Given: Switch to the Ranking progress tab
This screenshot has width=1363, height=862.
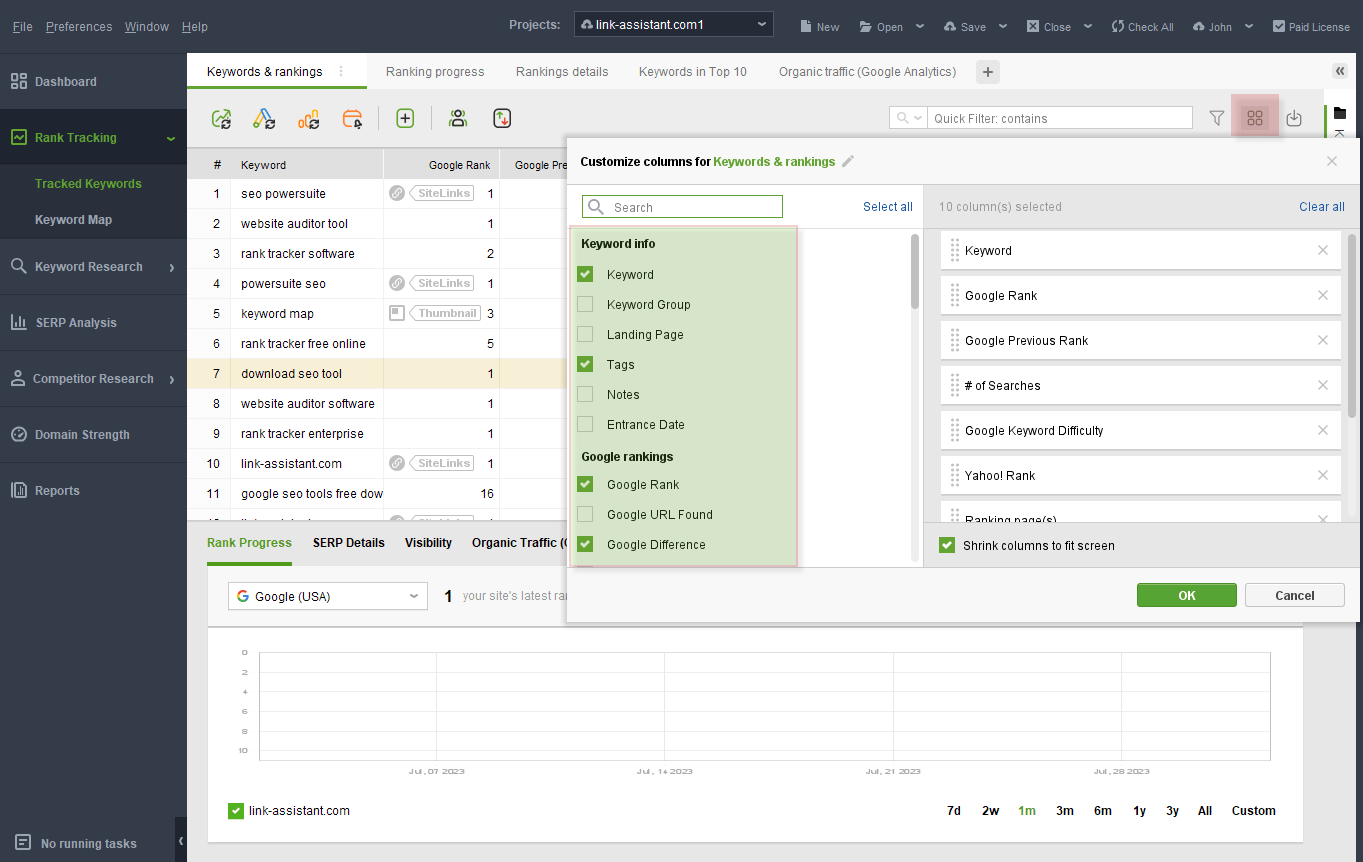Looking at the screenshot, I should click(435, 72).
